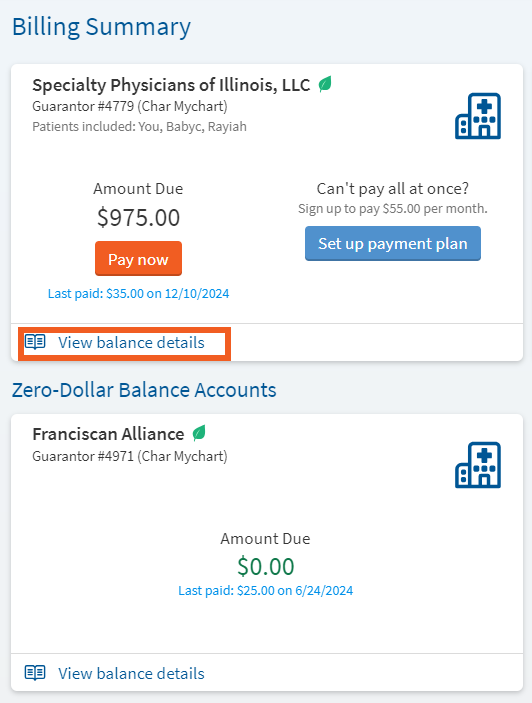The image size is (532, 703).
Task: Click the Billing Summary heading
Action: 101,27
